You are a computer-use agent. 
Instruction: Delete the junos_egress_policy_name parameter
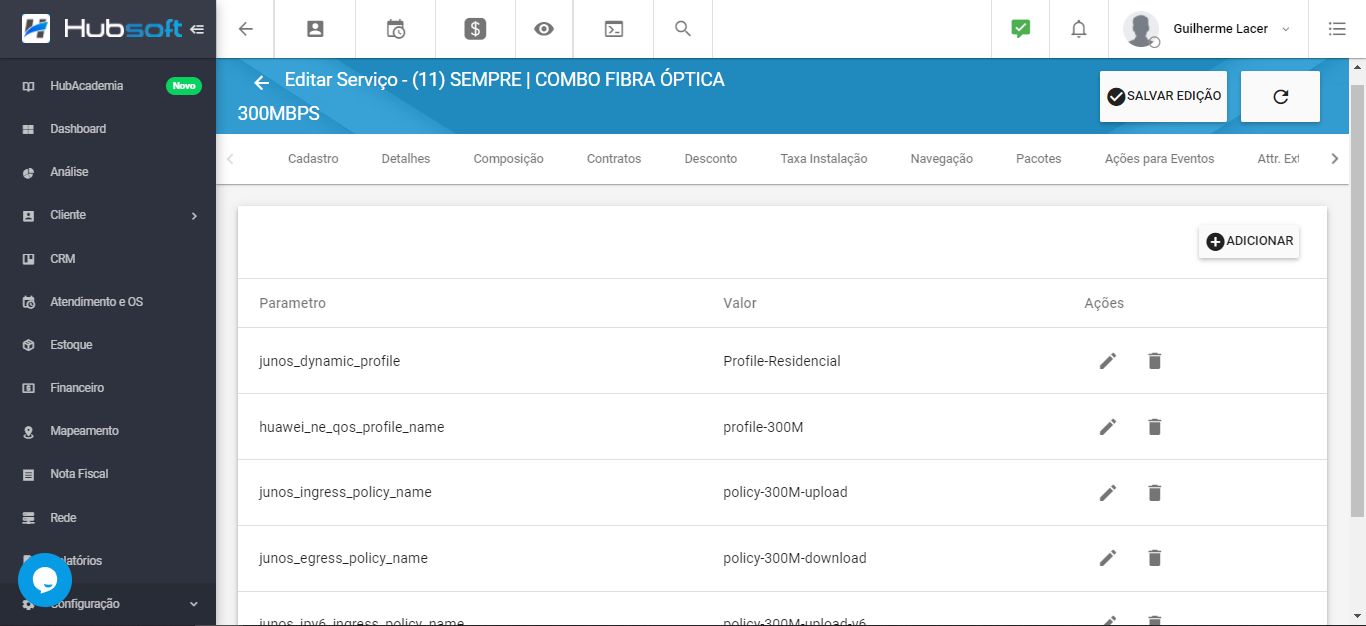pyautogui.click(x=1155, y=558)
